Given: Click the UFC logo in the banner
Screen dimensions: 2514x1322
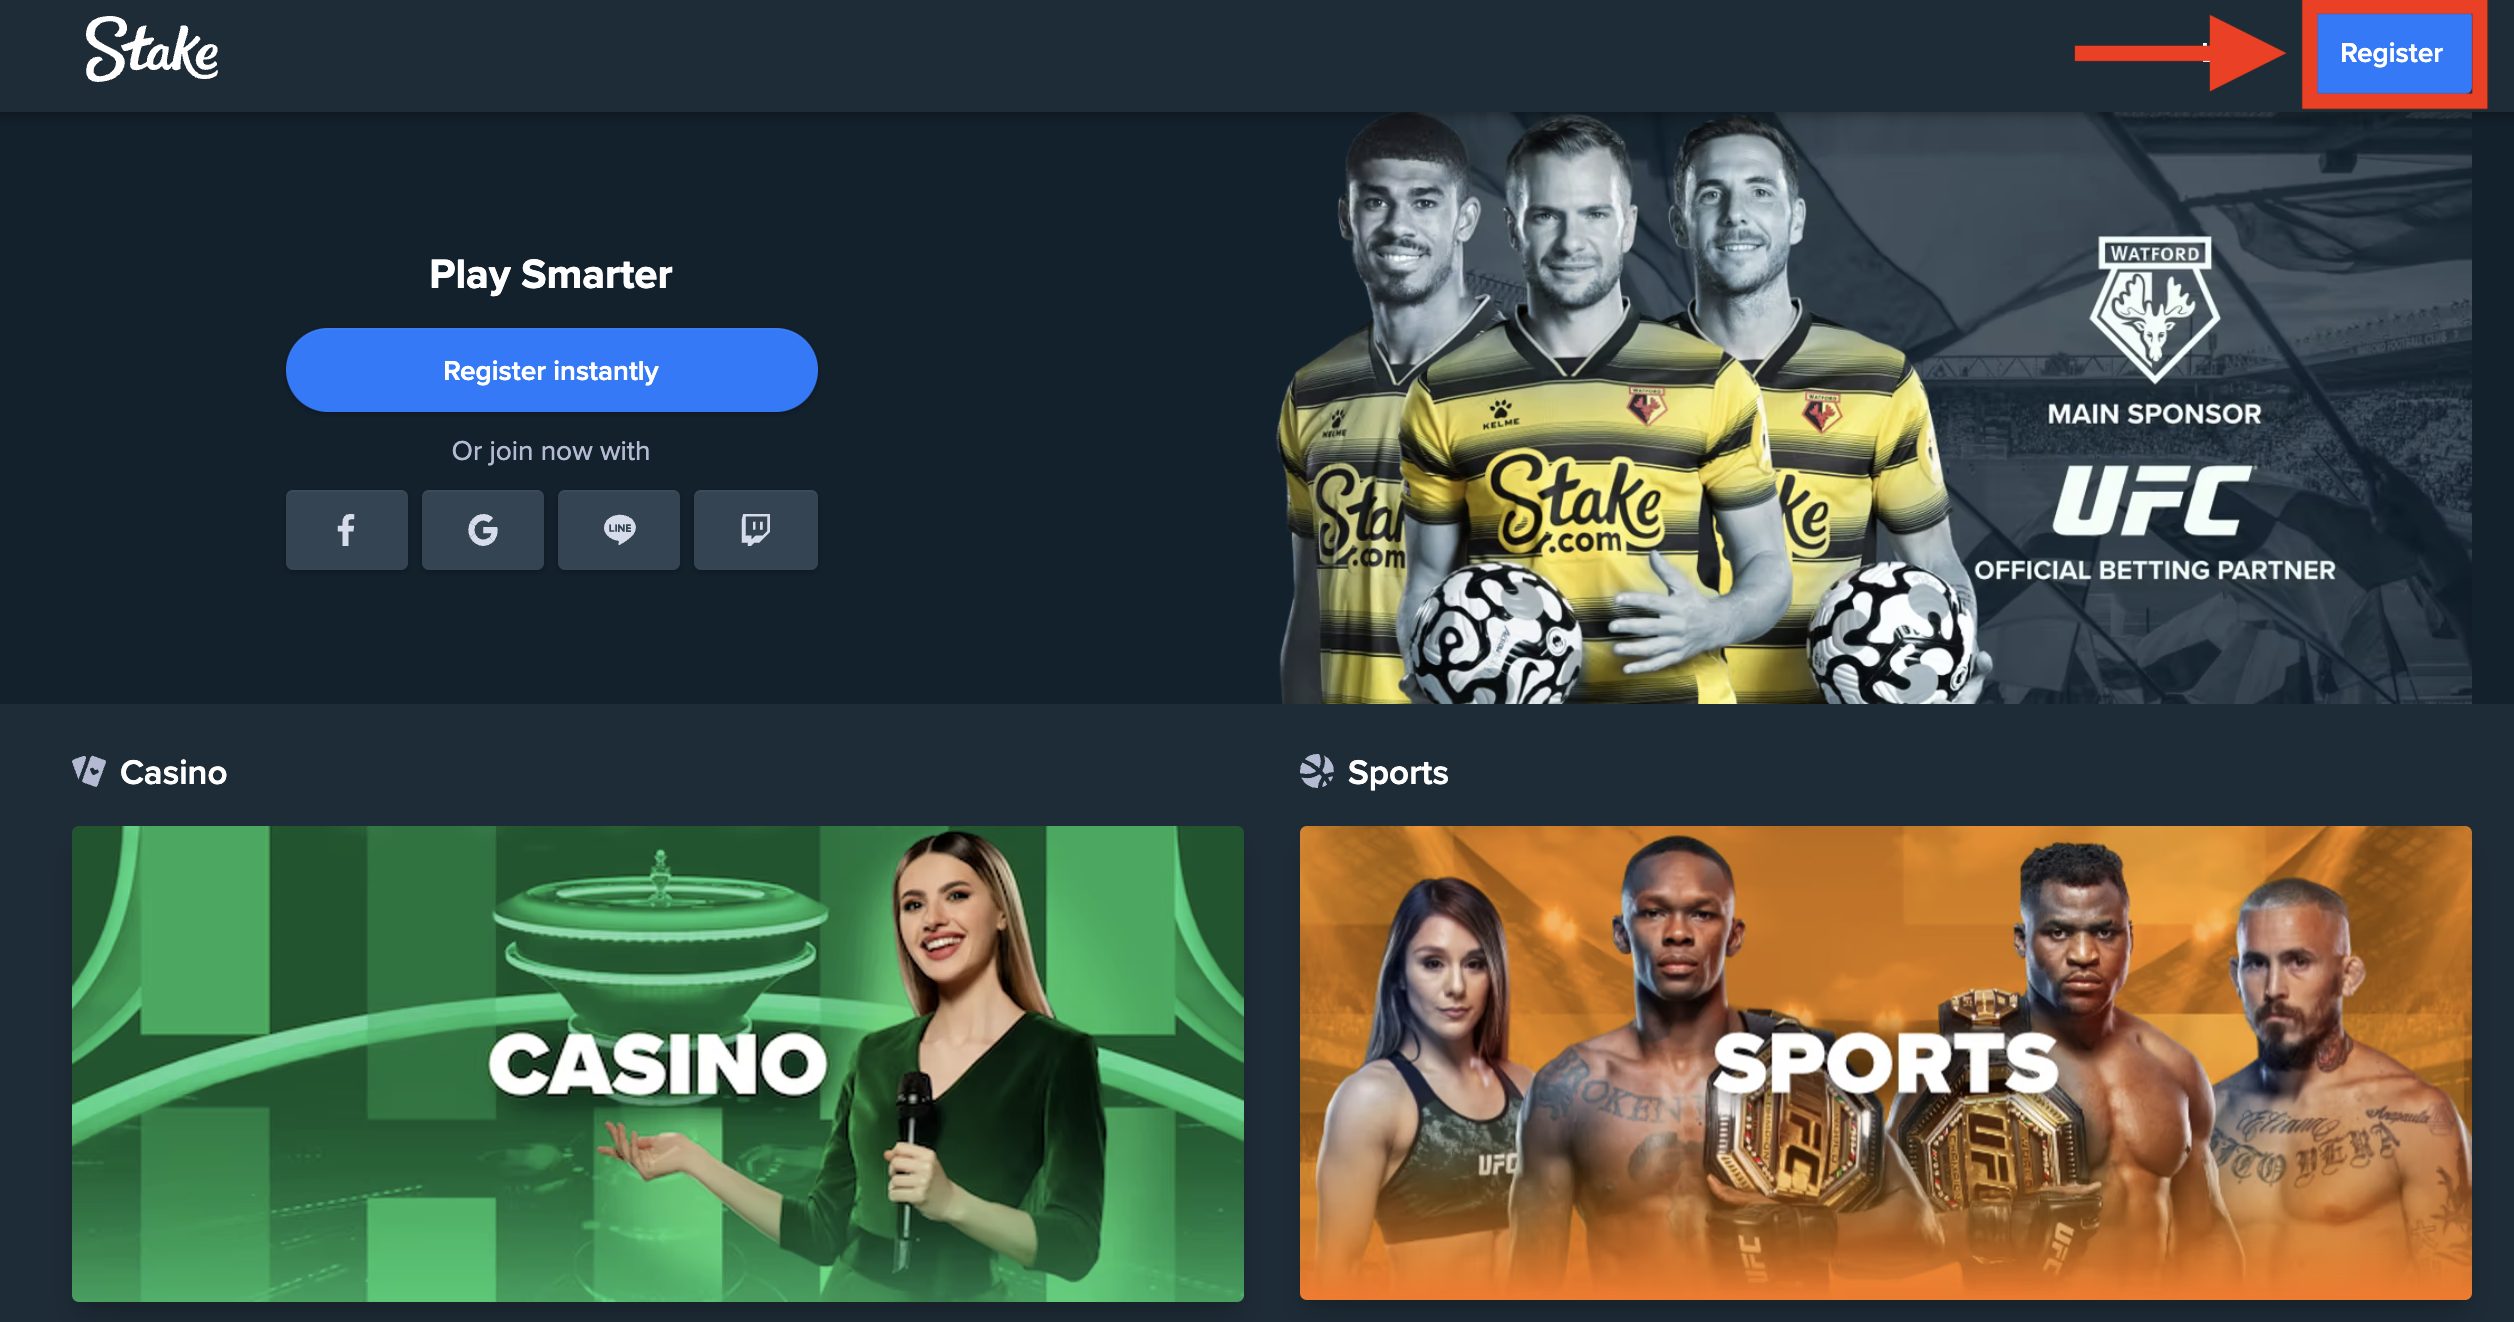Looking at the screenshot, I should [x=2153, y=501].
